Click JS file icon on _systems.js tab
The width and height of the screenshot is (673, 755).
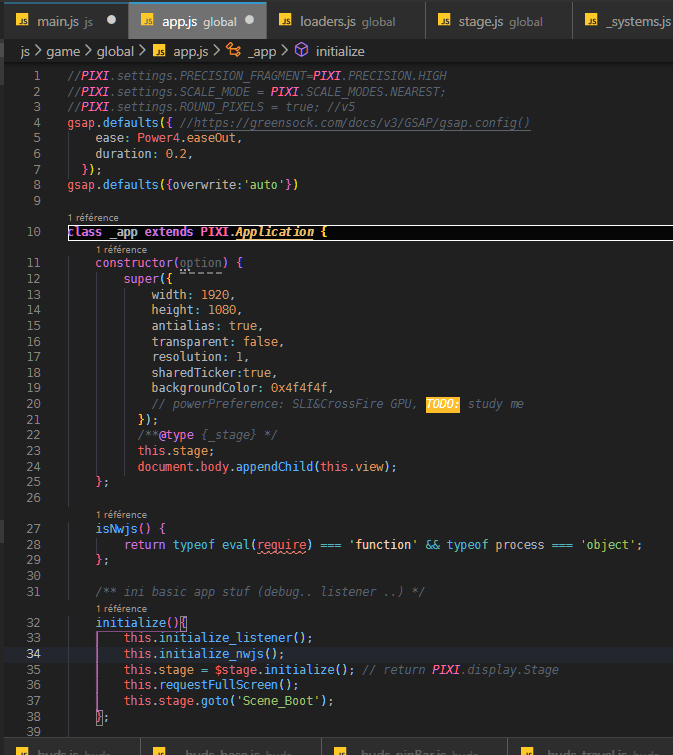pos(591,20)
